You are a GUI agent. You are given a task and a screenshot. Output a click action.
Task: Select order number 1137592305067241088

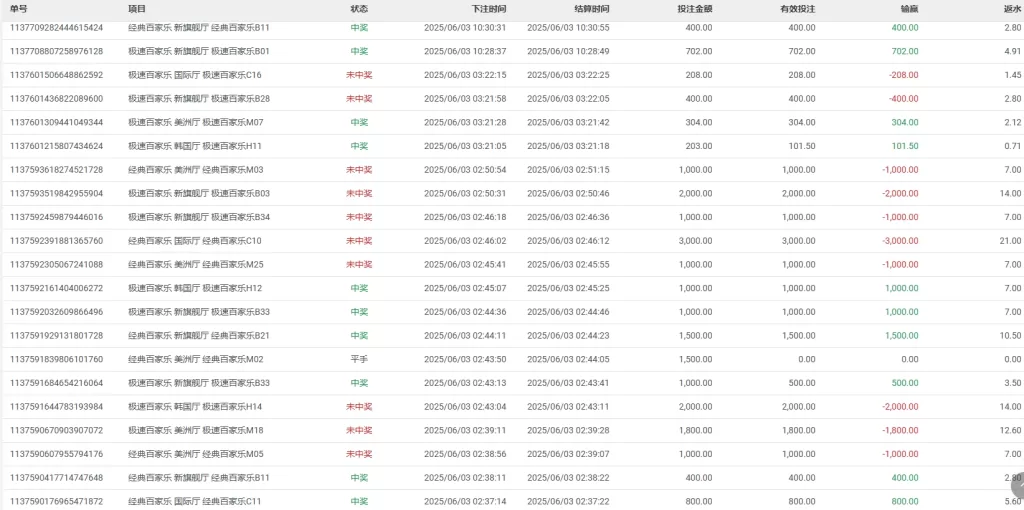click(x=56, y=264)
